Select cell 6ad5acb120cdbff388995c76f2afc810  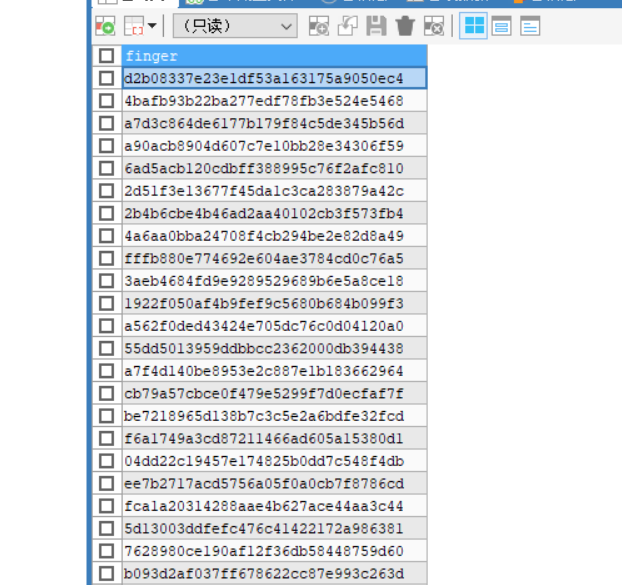(x=275, y=168)
